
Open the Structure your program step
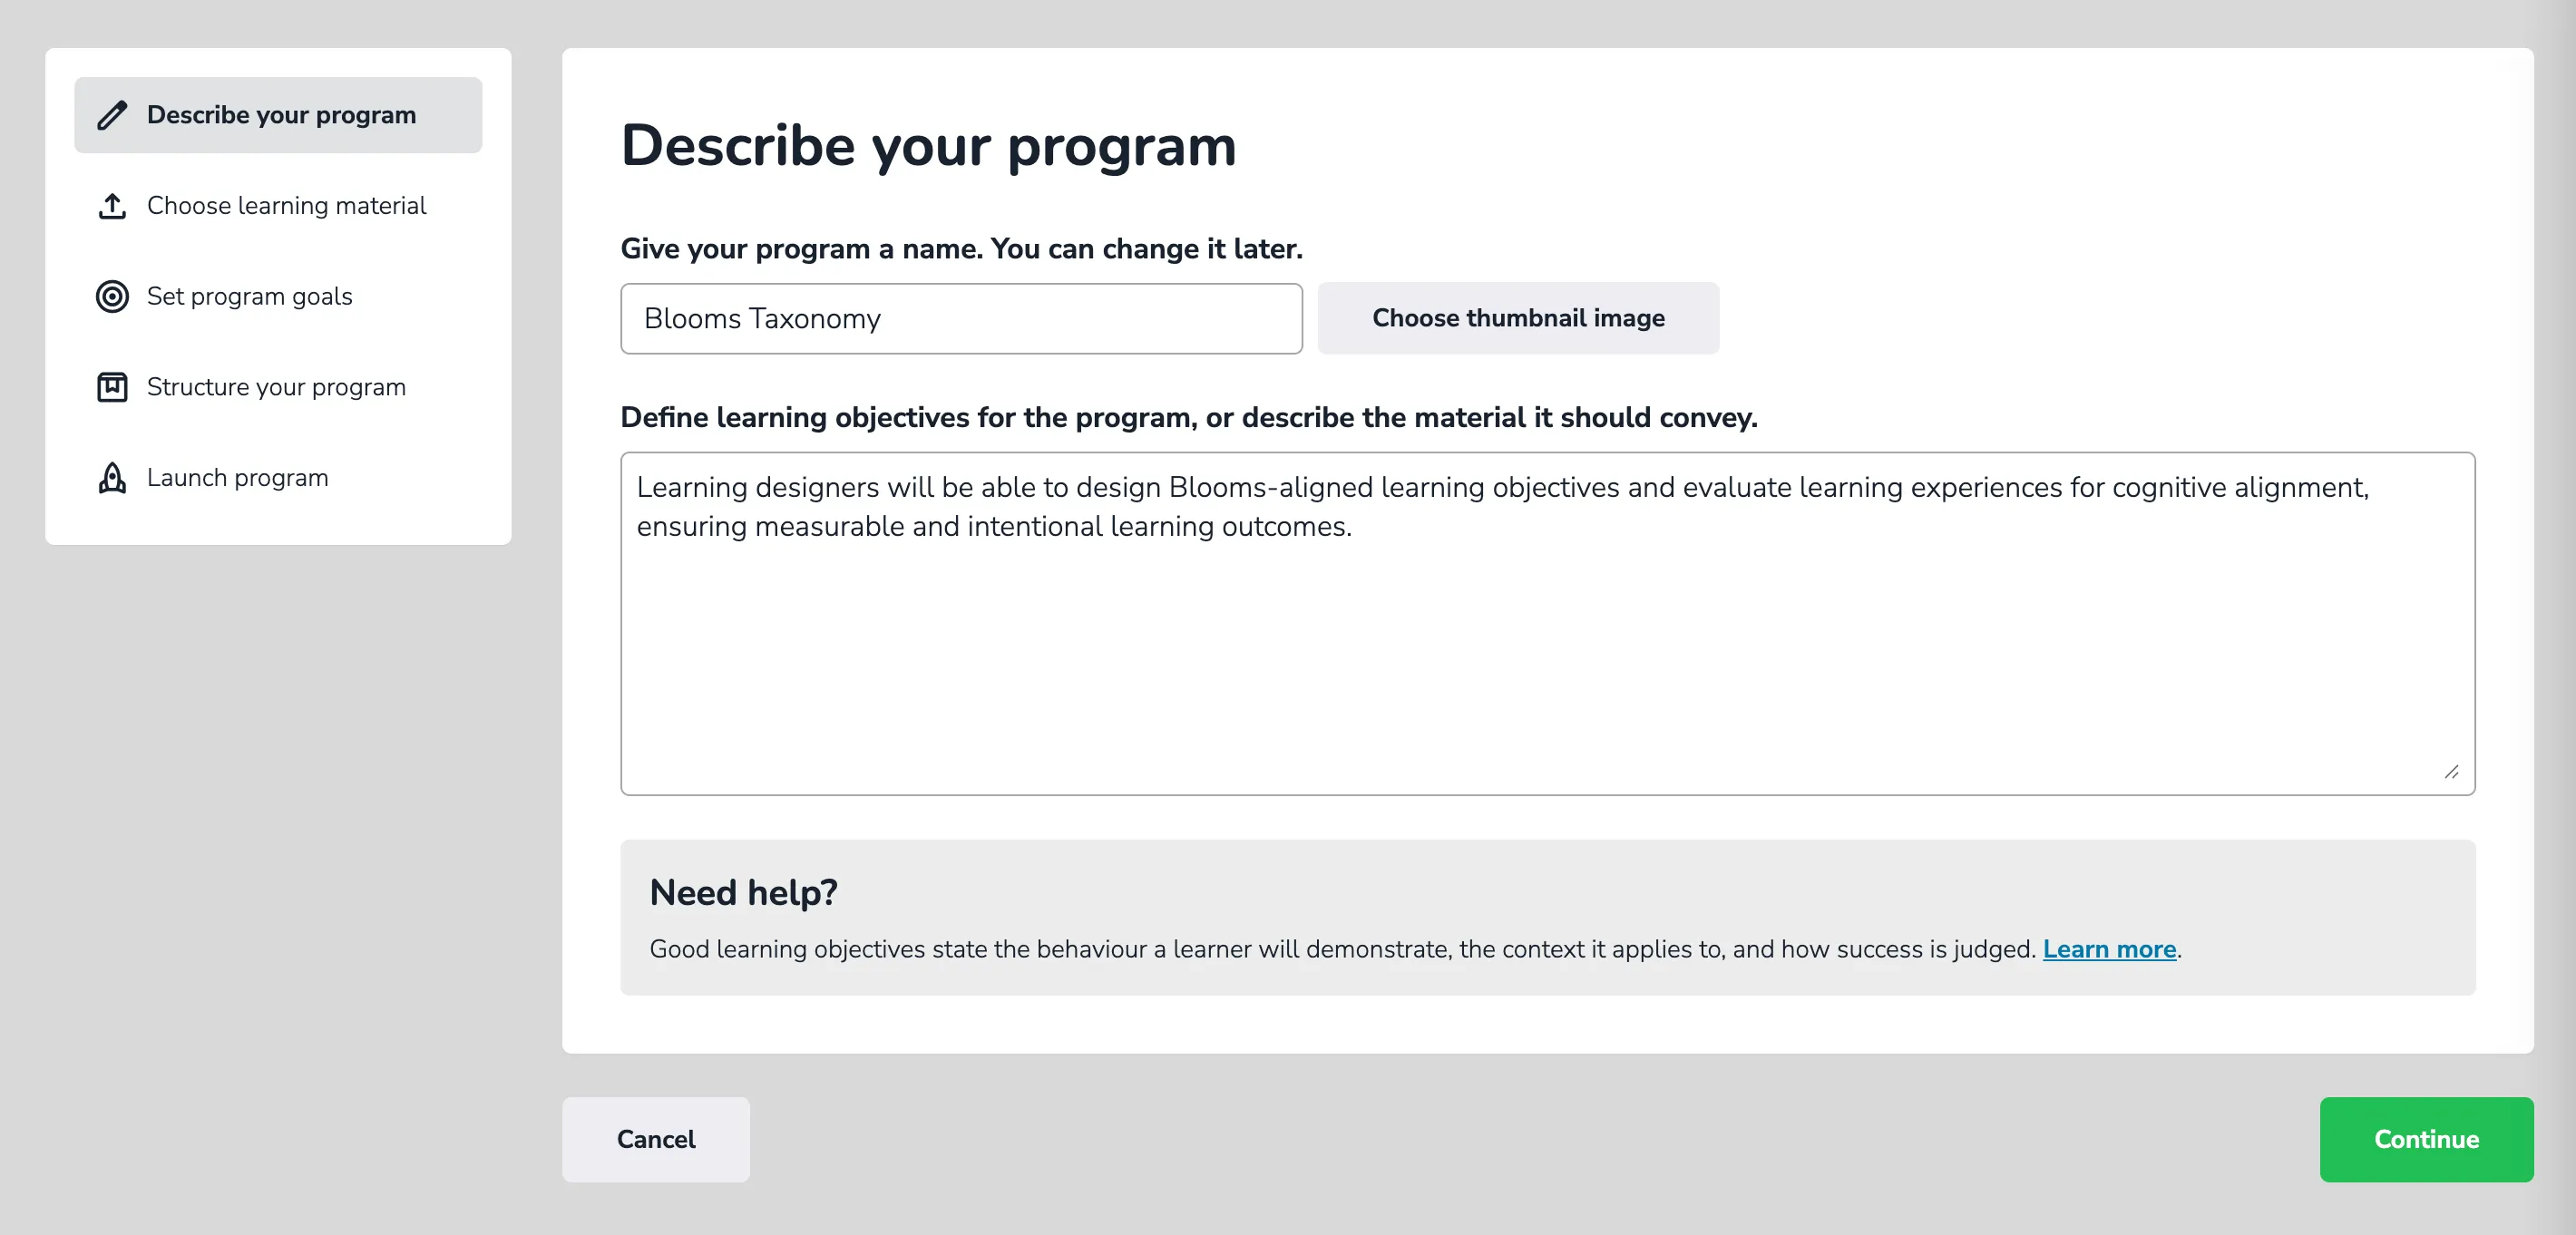pos(276,387)
